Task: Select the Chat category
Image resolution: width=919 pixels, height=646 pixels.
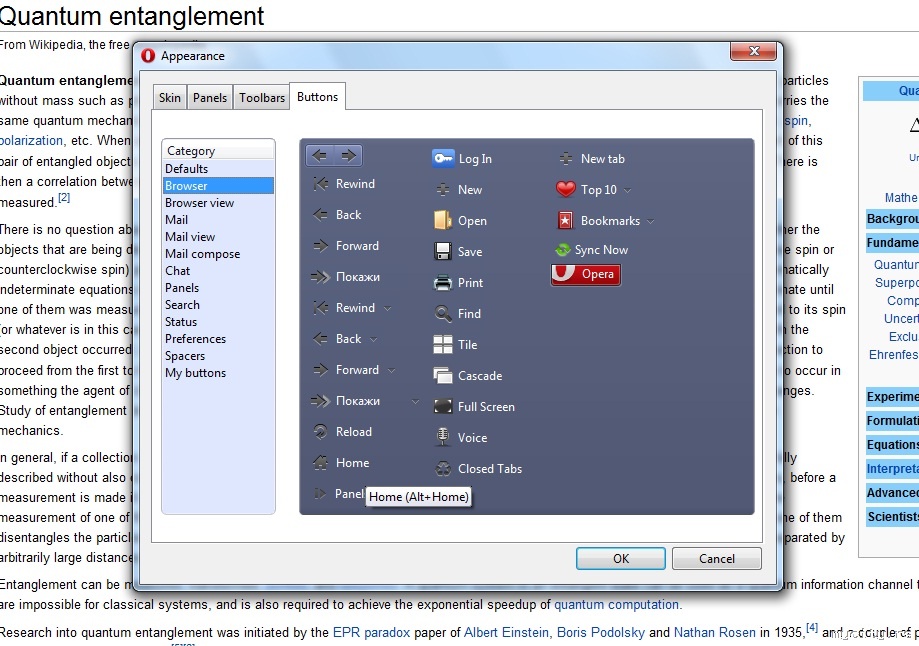Action: pyautogui.click(x=218, y=271)
